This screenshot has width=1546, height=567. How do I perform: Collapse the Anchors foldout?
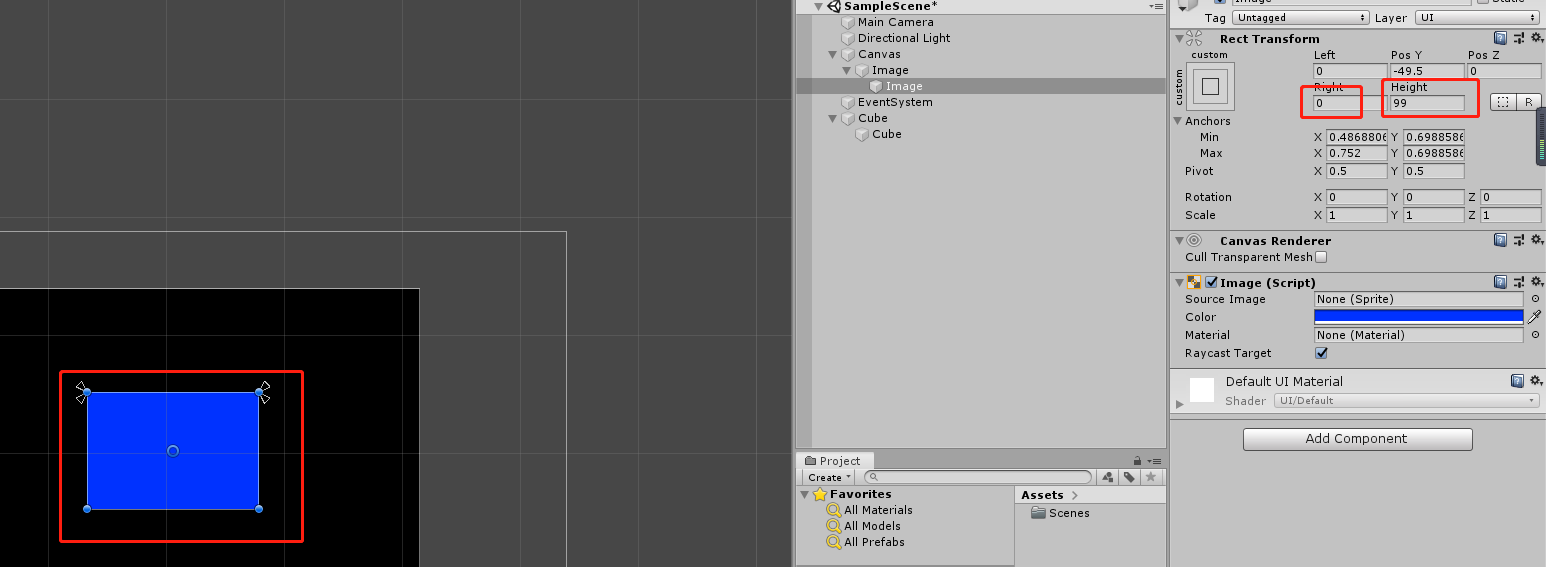(1178, 121)
